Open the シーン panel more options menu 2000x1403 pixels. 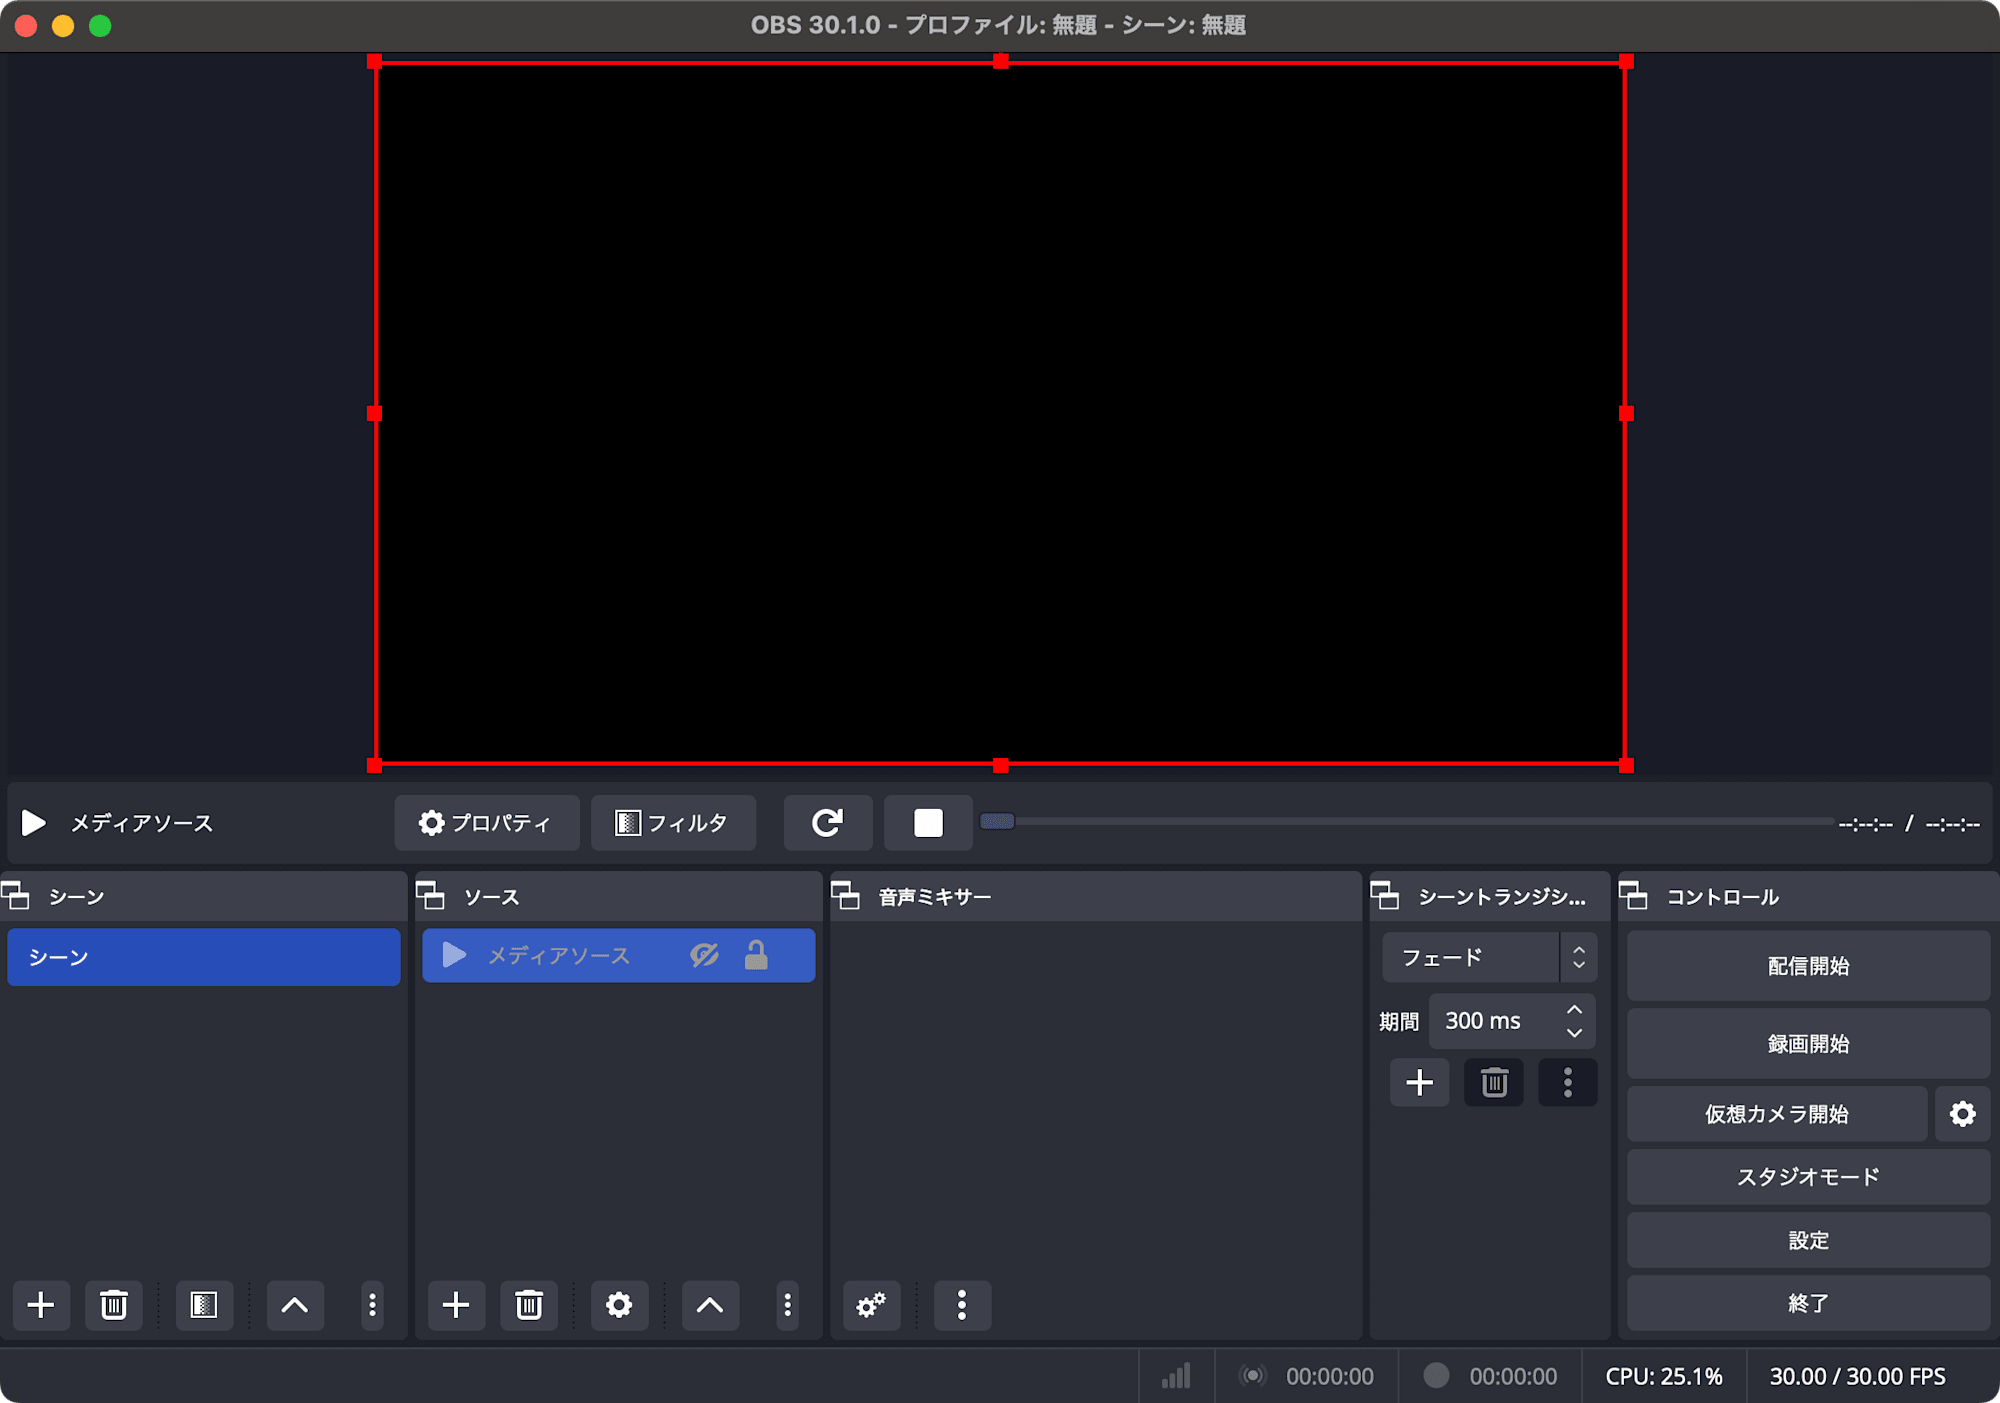coord(372,1305)
